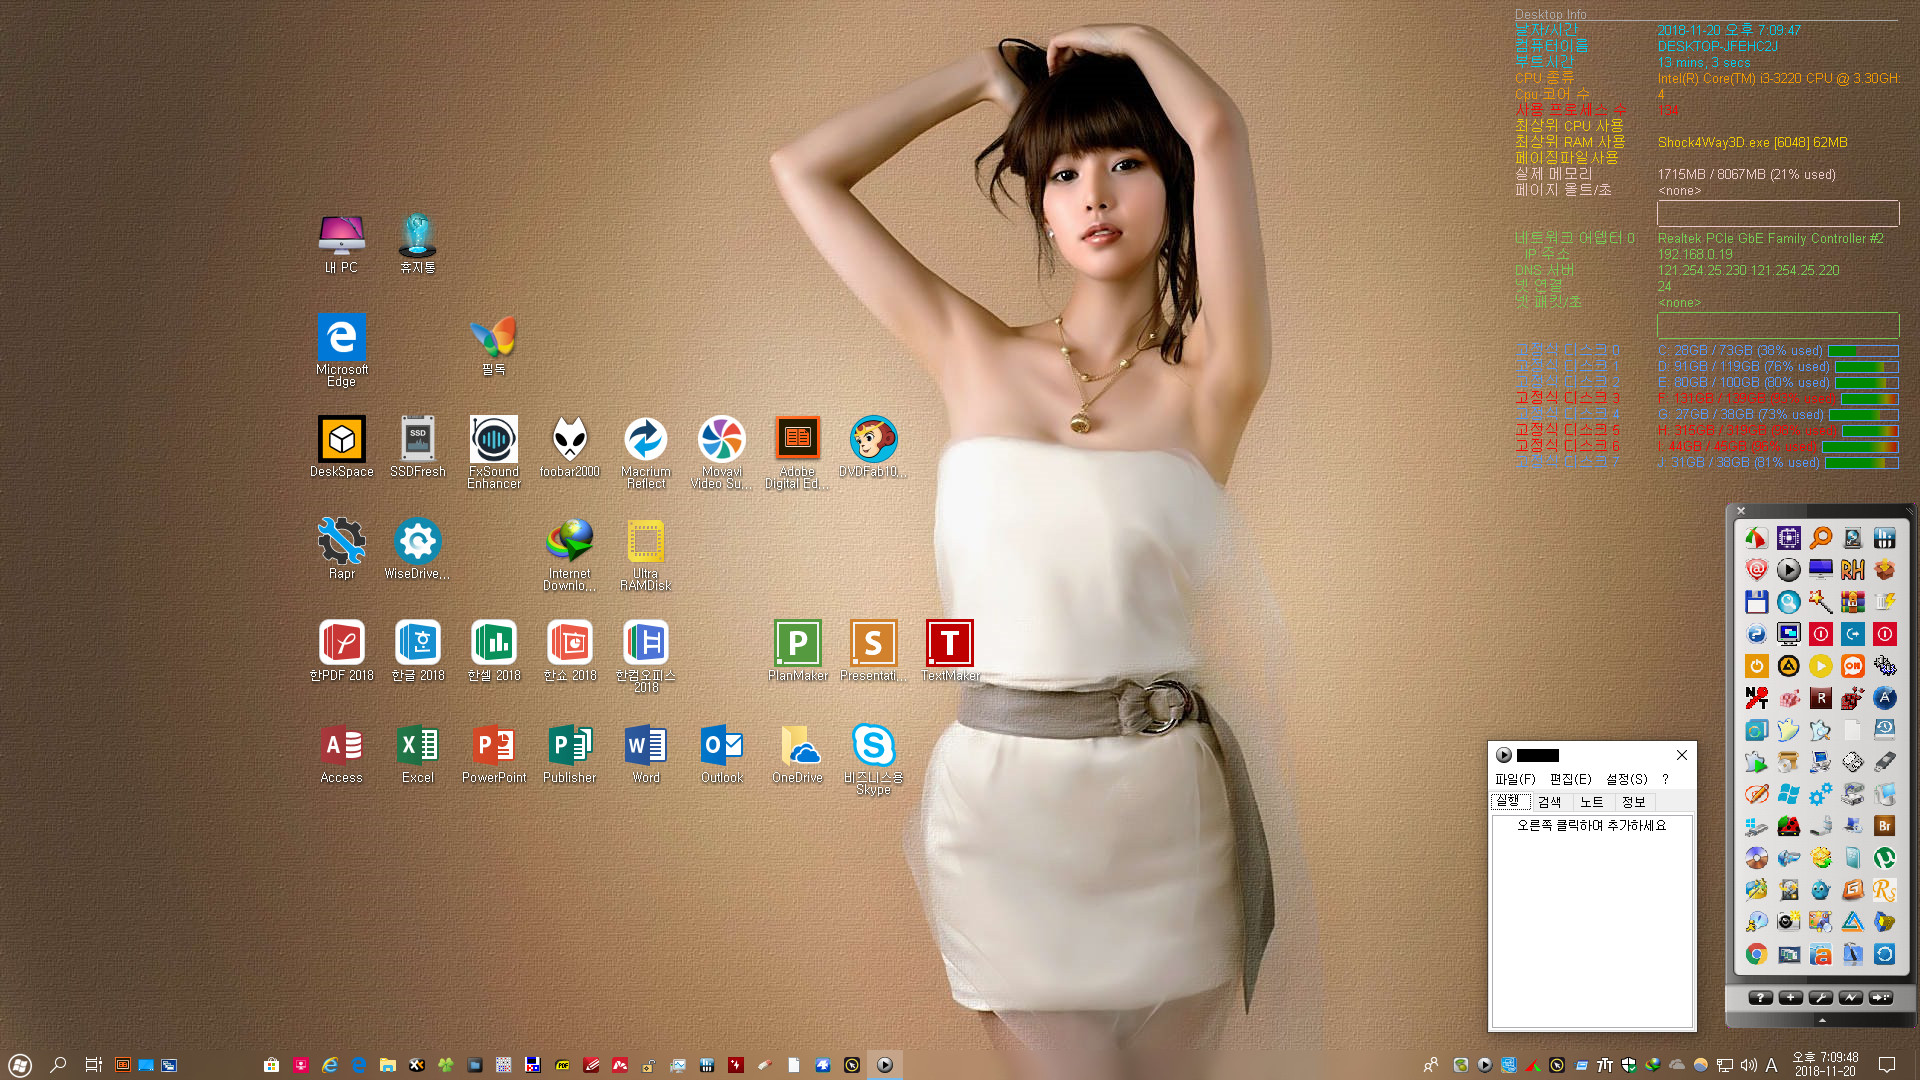Click RH icon in launcher panel
Viewport: 1920px width, 1080px height.
coord(1852,570)
